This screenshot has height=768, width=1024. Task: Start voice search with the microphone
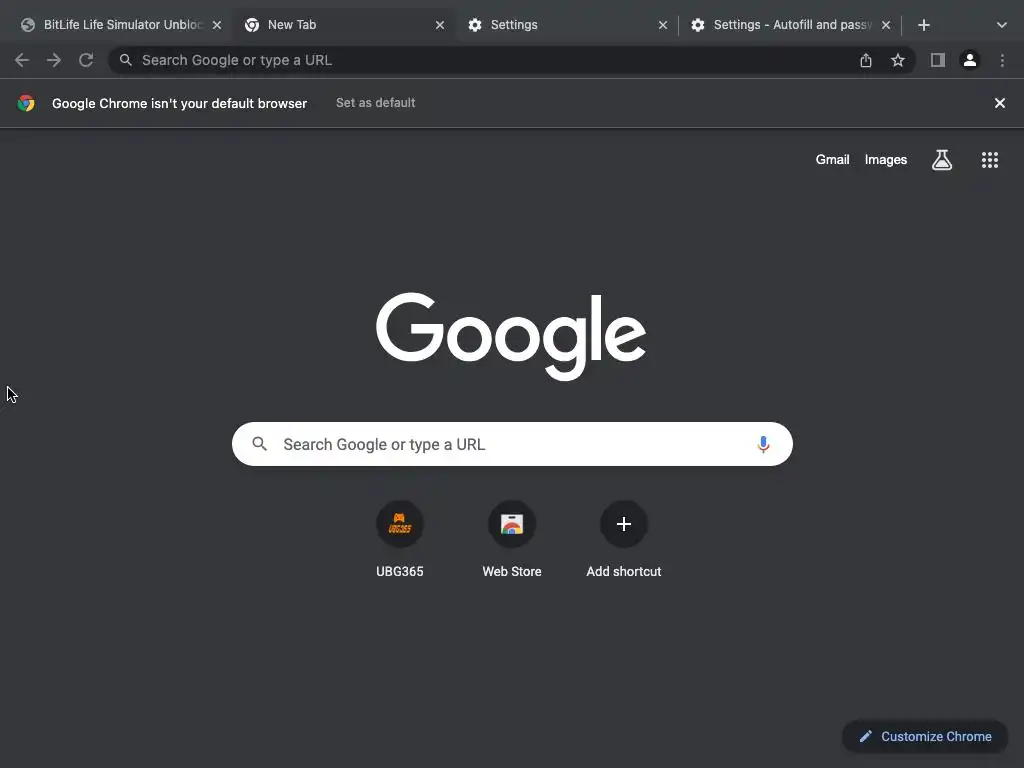763,444
